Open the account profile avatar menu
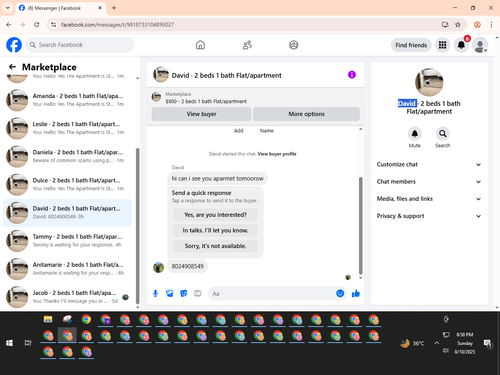This screenshot has height=375, width=500. pos(480,45)
